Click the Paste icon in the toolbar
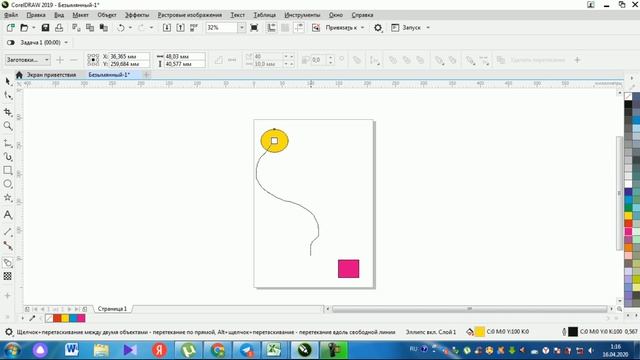 coord(104,27)
